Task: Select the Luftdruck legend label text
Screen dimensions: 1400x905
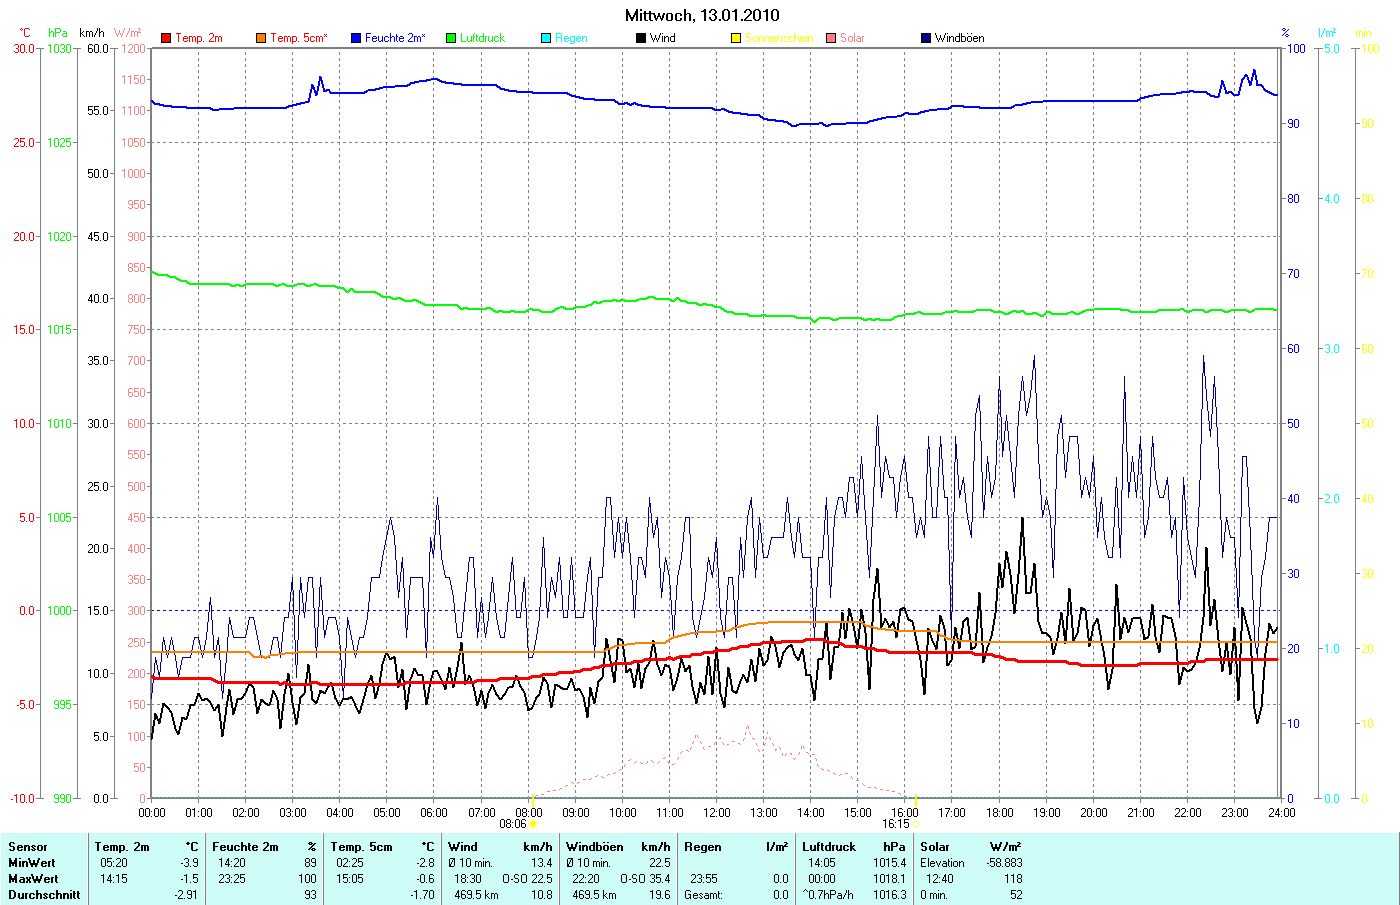Action: click(x=482, y=38)
